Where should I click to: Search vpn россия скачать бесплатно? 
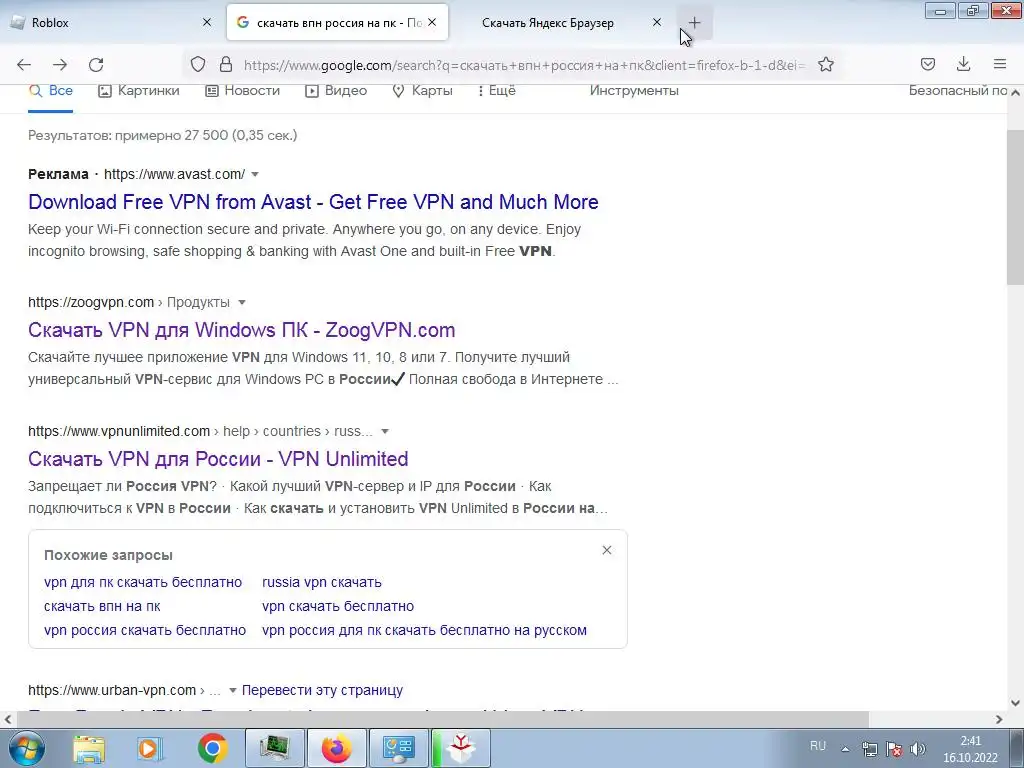point(145,630)
